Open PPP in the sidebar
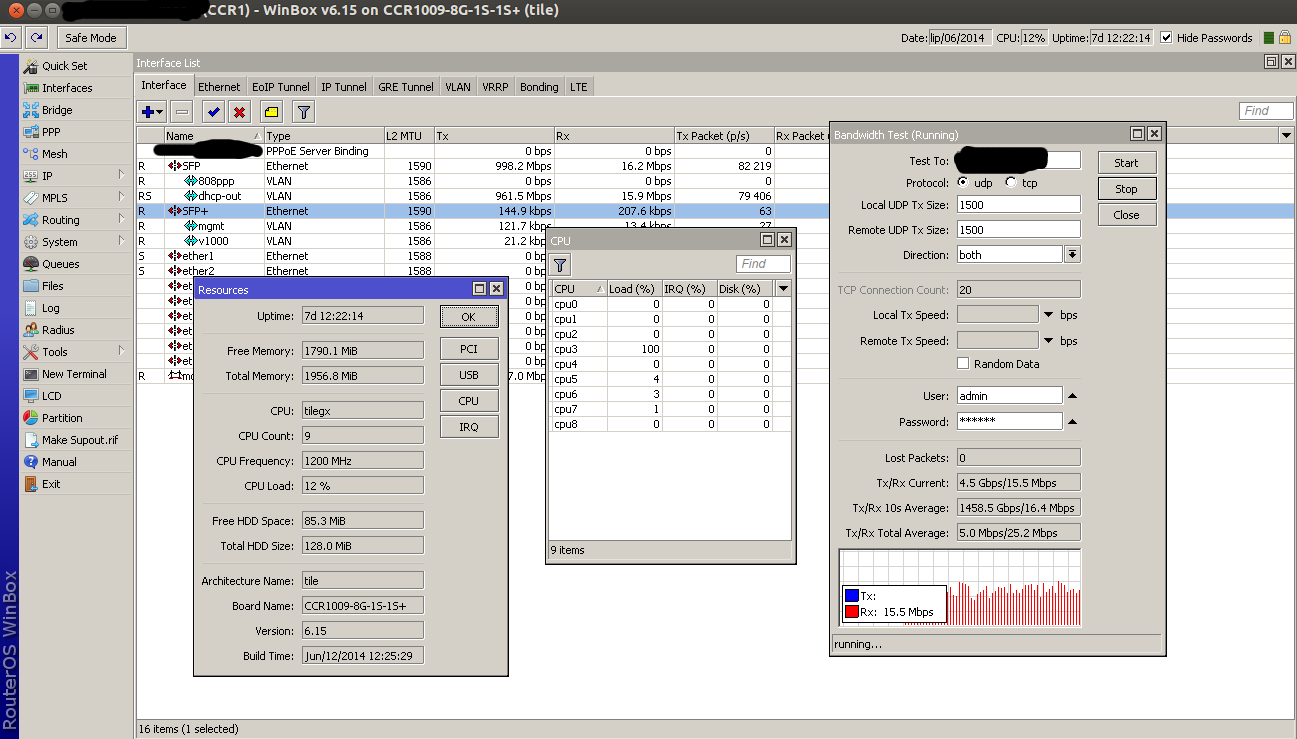1297x739 pixels. (x=51, y=132)
